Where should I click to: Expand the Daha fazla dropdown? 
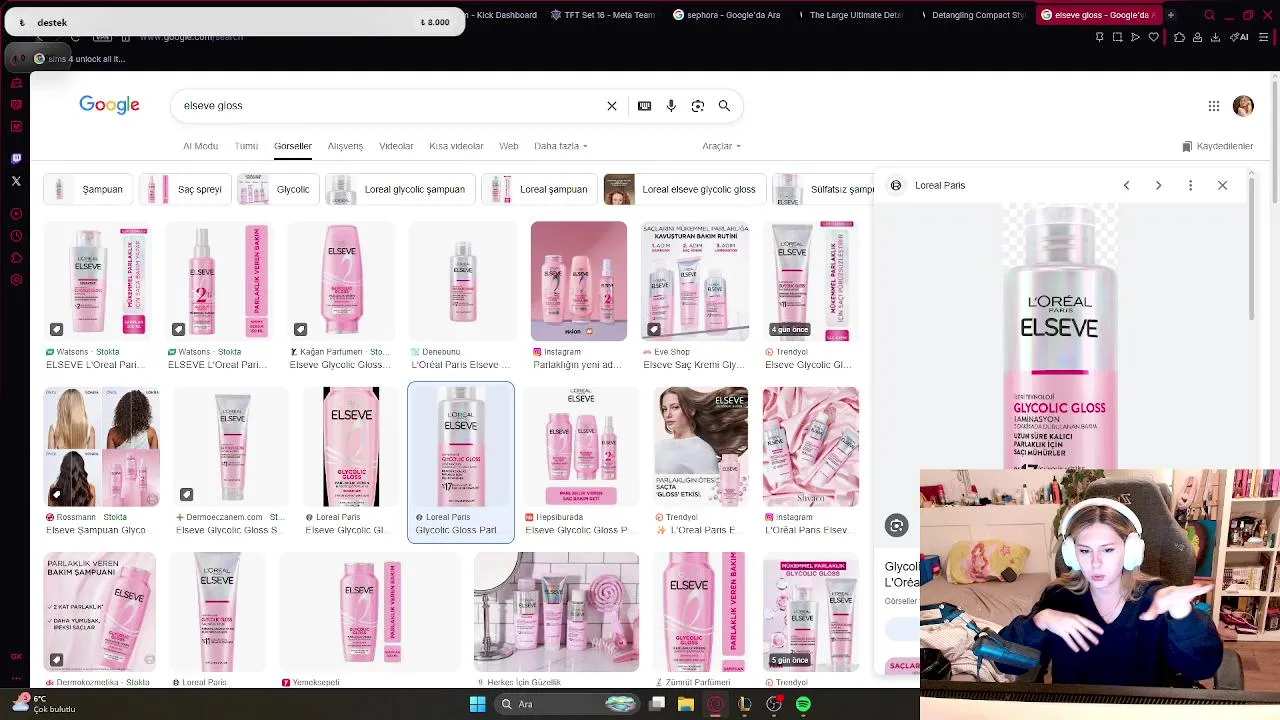point(560,146)
